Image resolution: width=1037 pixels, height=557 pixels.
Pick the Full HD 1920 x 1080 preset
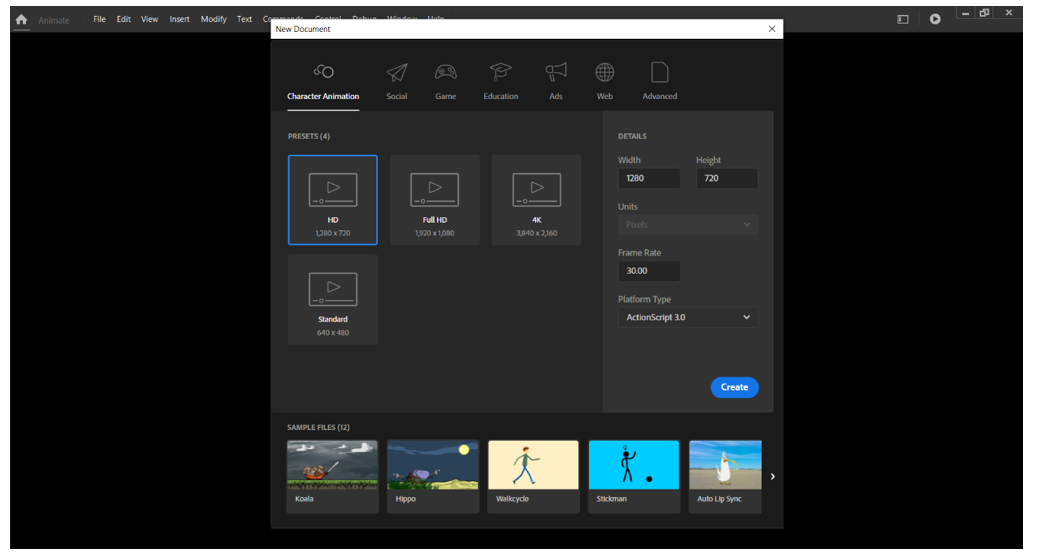(435, 200)
